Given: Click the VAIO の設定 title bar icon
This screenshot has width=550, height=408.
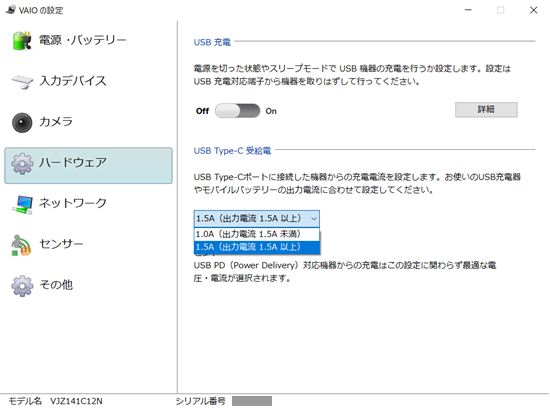Looking at the screenshot, I should click(11, 10).
